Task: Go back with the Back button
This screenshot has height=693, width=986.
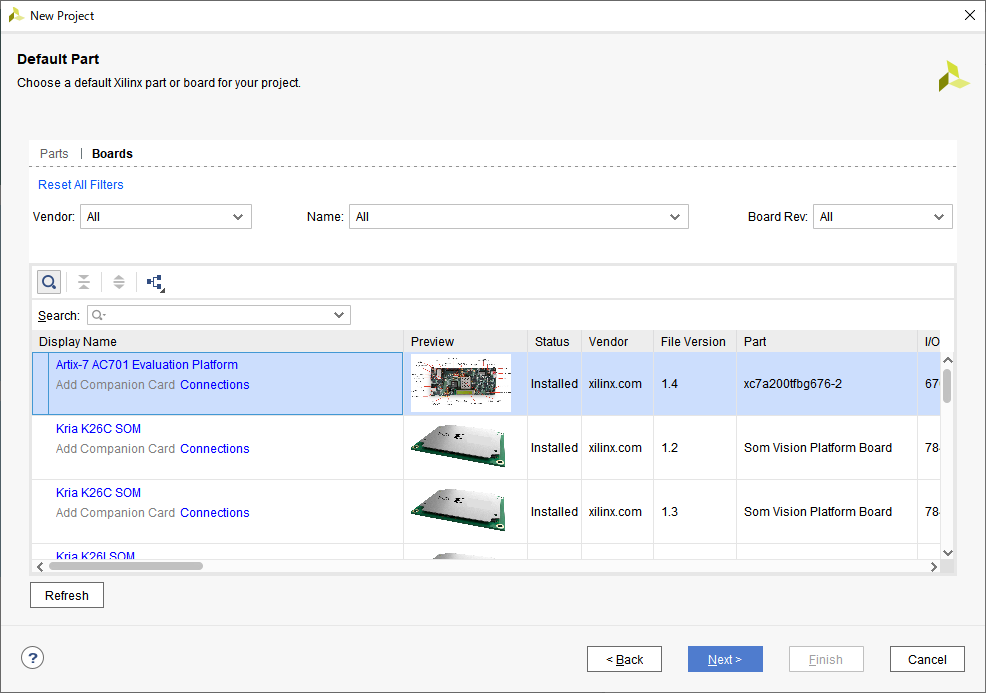Action: click(x=624, y=659)
